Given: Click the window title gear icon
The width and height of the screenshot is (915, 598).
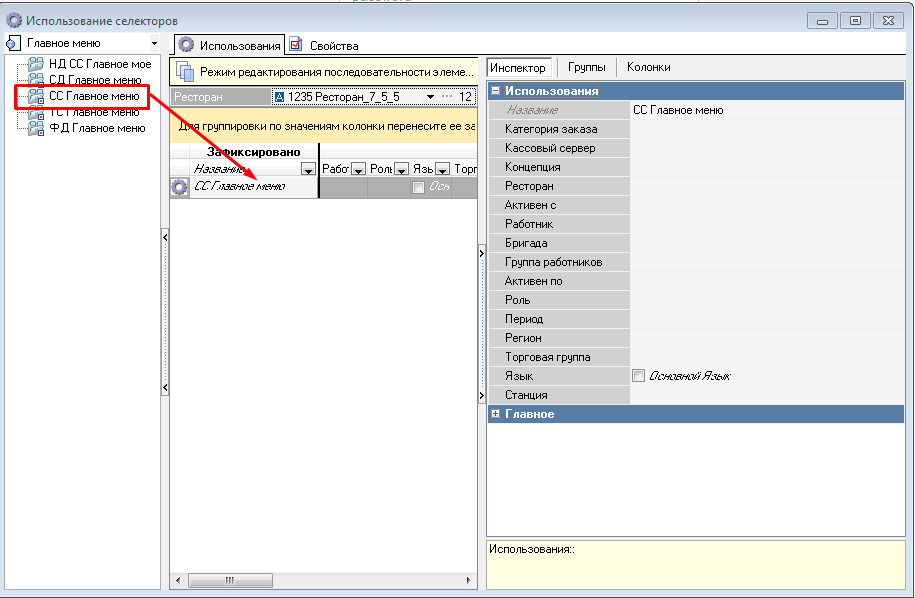Looking at the screenshot, I should [x=14, y=20].
